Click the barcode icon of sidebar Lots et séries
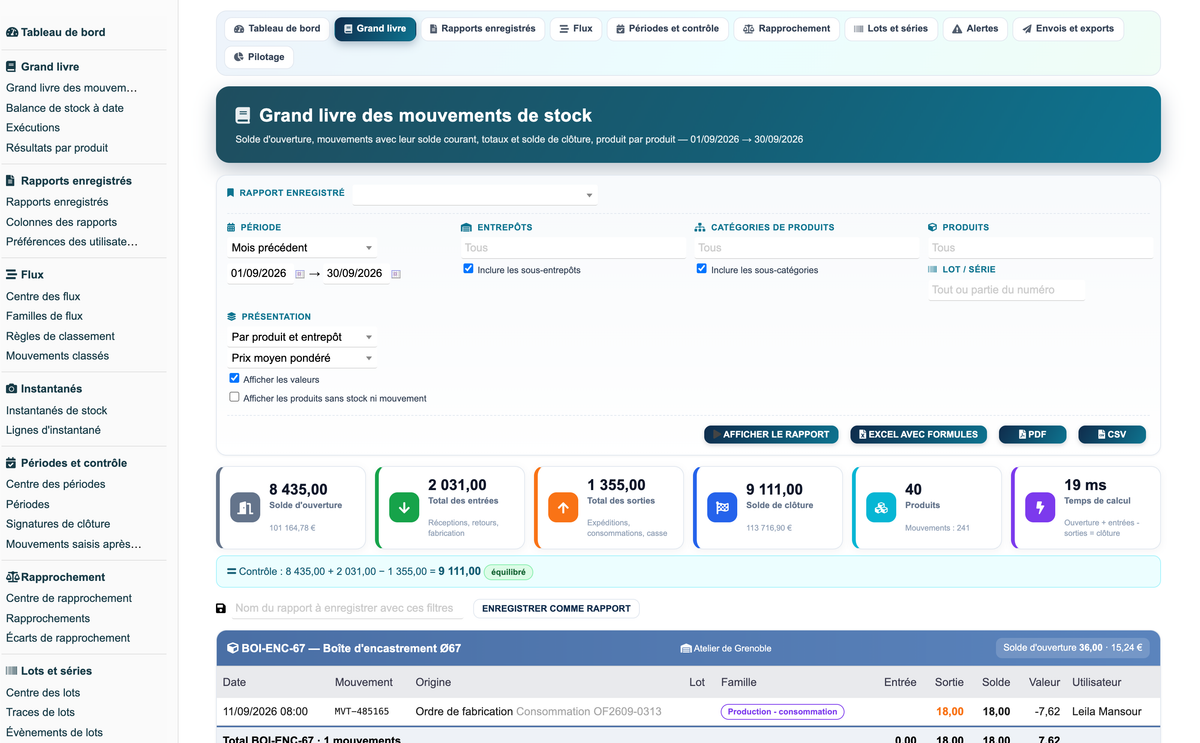Screen dimensions: 1200x743 [11, 671]
